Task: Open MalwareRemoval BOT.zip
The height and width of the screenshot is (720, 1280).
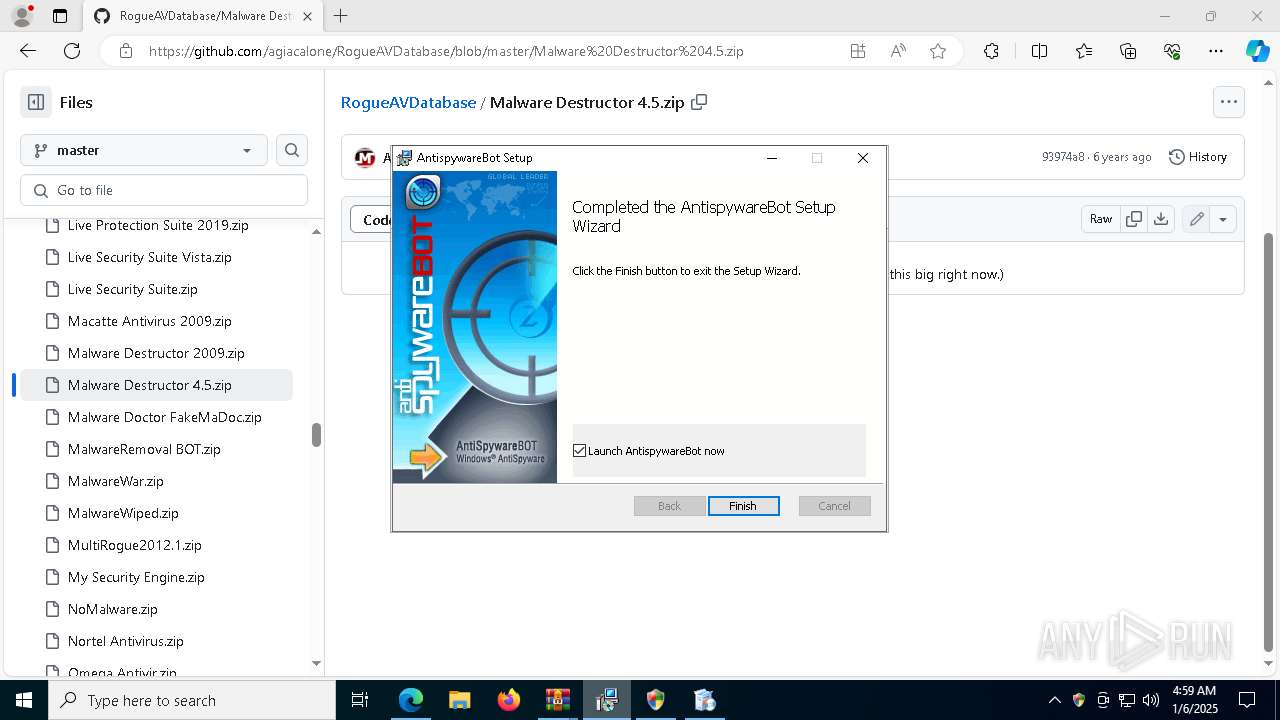Action: [144, 449]
